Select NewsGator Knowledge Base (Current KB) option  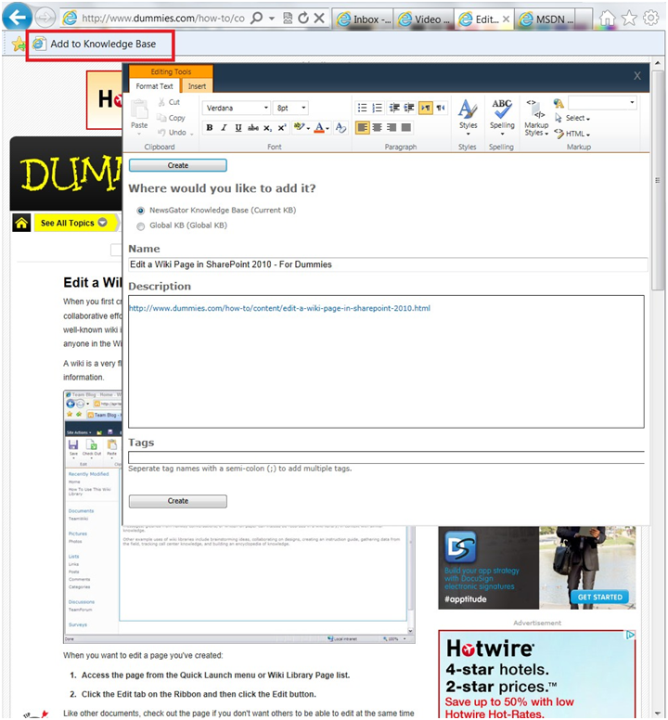pos(141,211)
